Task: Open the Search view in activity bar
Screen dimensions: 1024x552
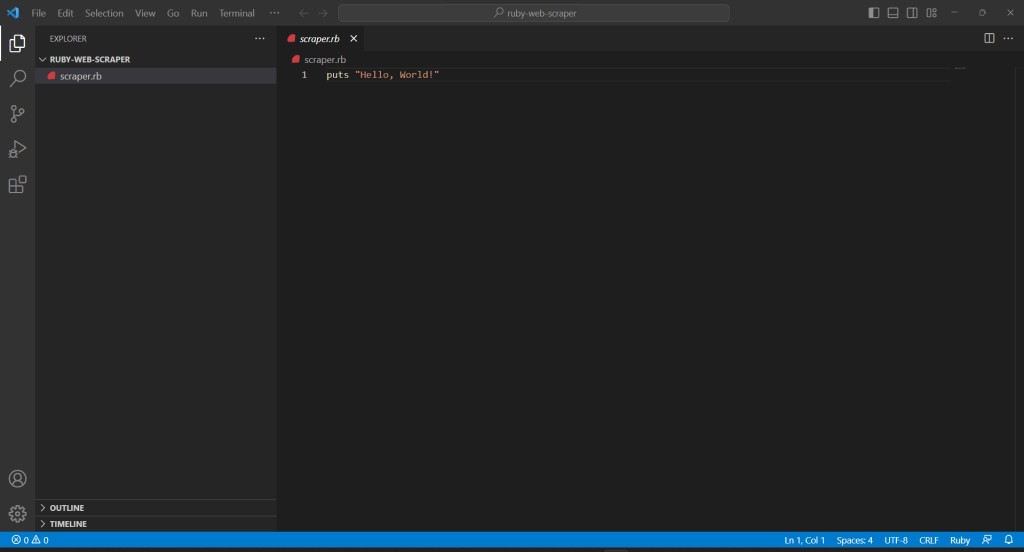Action: click(x=17, y=78)
